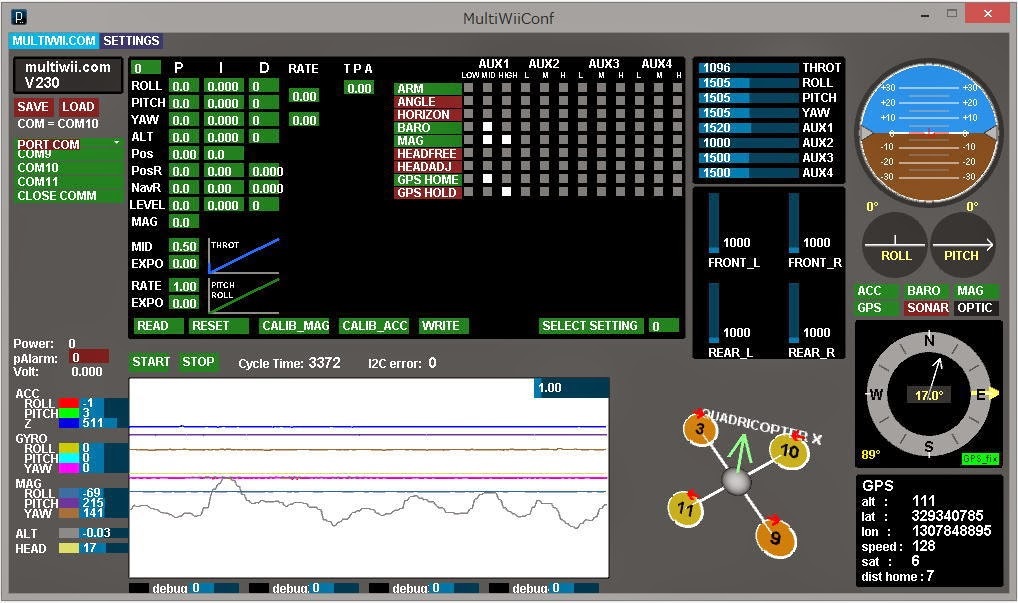Click motor 10 on quadcopter diagram
This screenshot has height=603, width=1018.
[x=789, y=451]
